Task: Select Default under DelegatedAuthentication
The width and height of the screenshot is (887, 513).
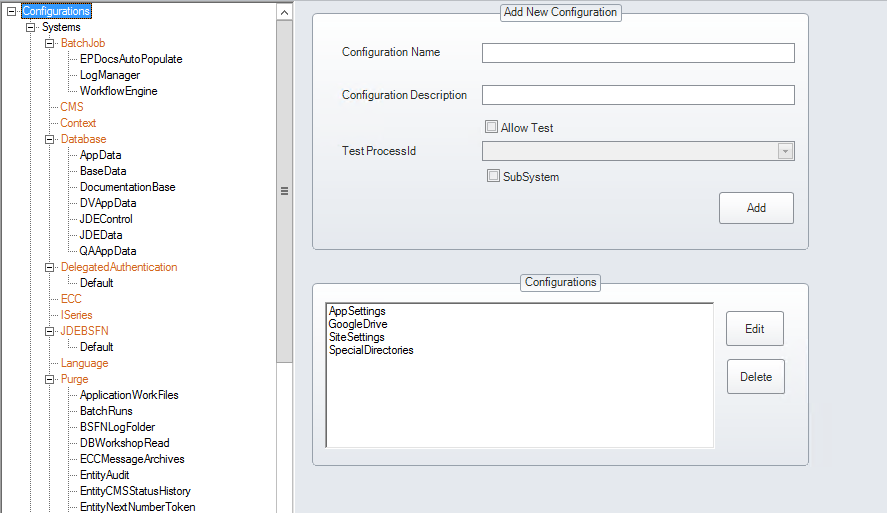Action: click(96, 283)
